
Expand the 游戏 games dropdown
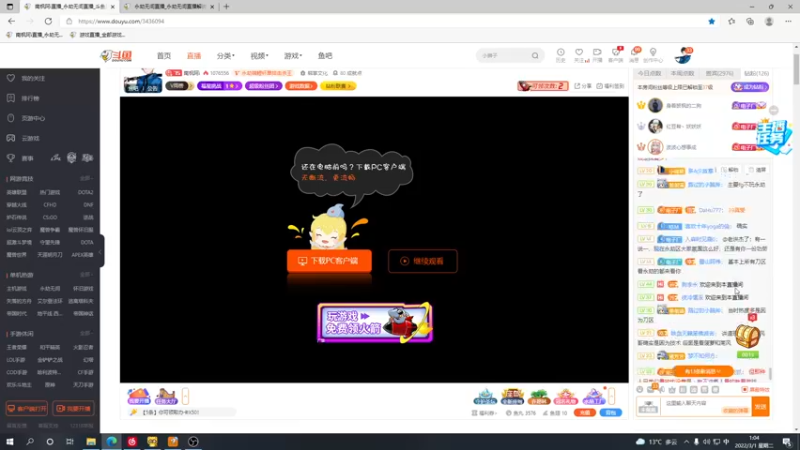click(293, 56)
